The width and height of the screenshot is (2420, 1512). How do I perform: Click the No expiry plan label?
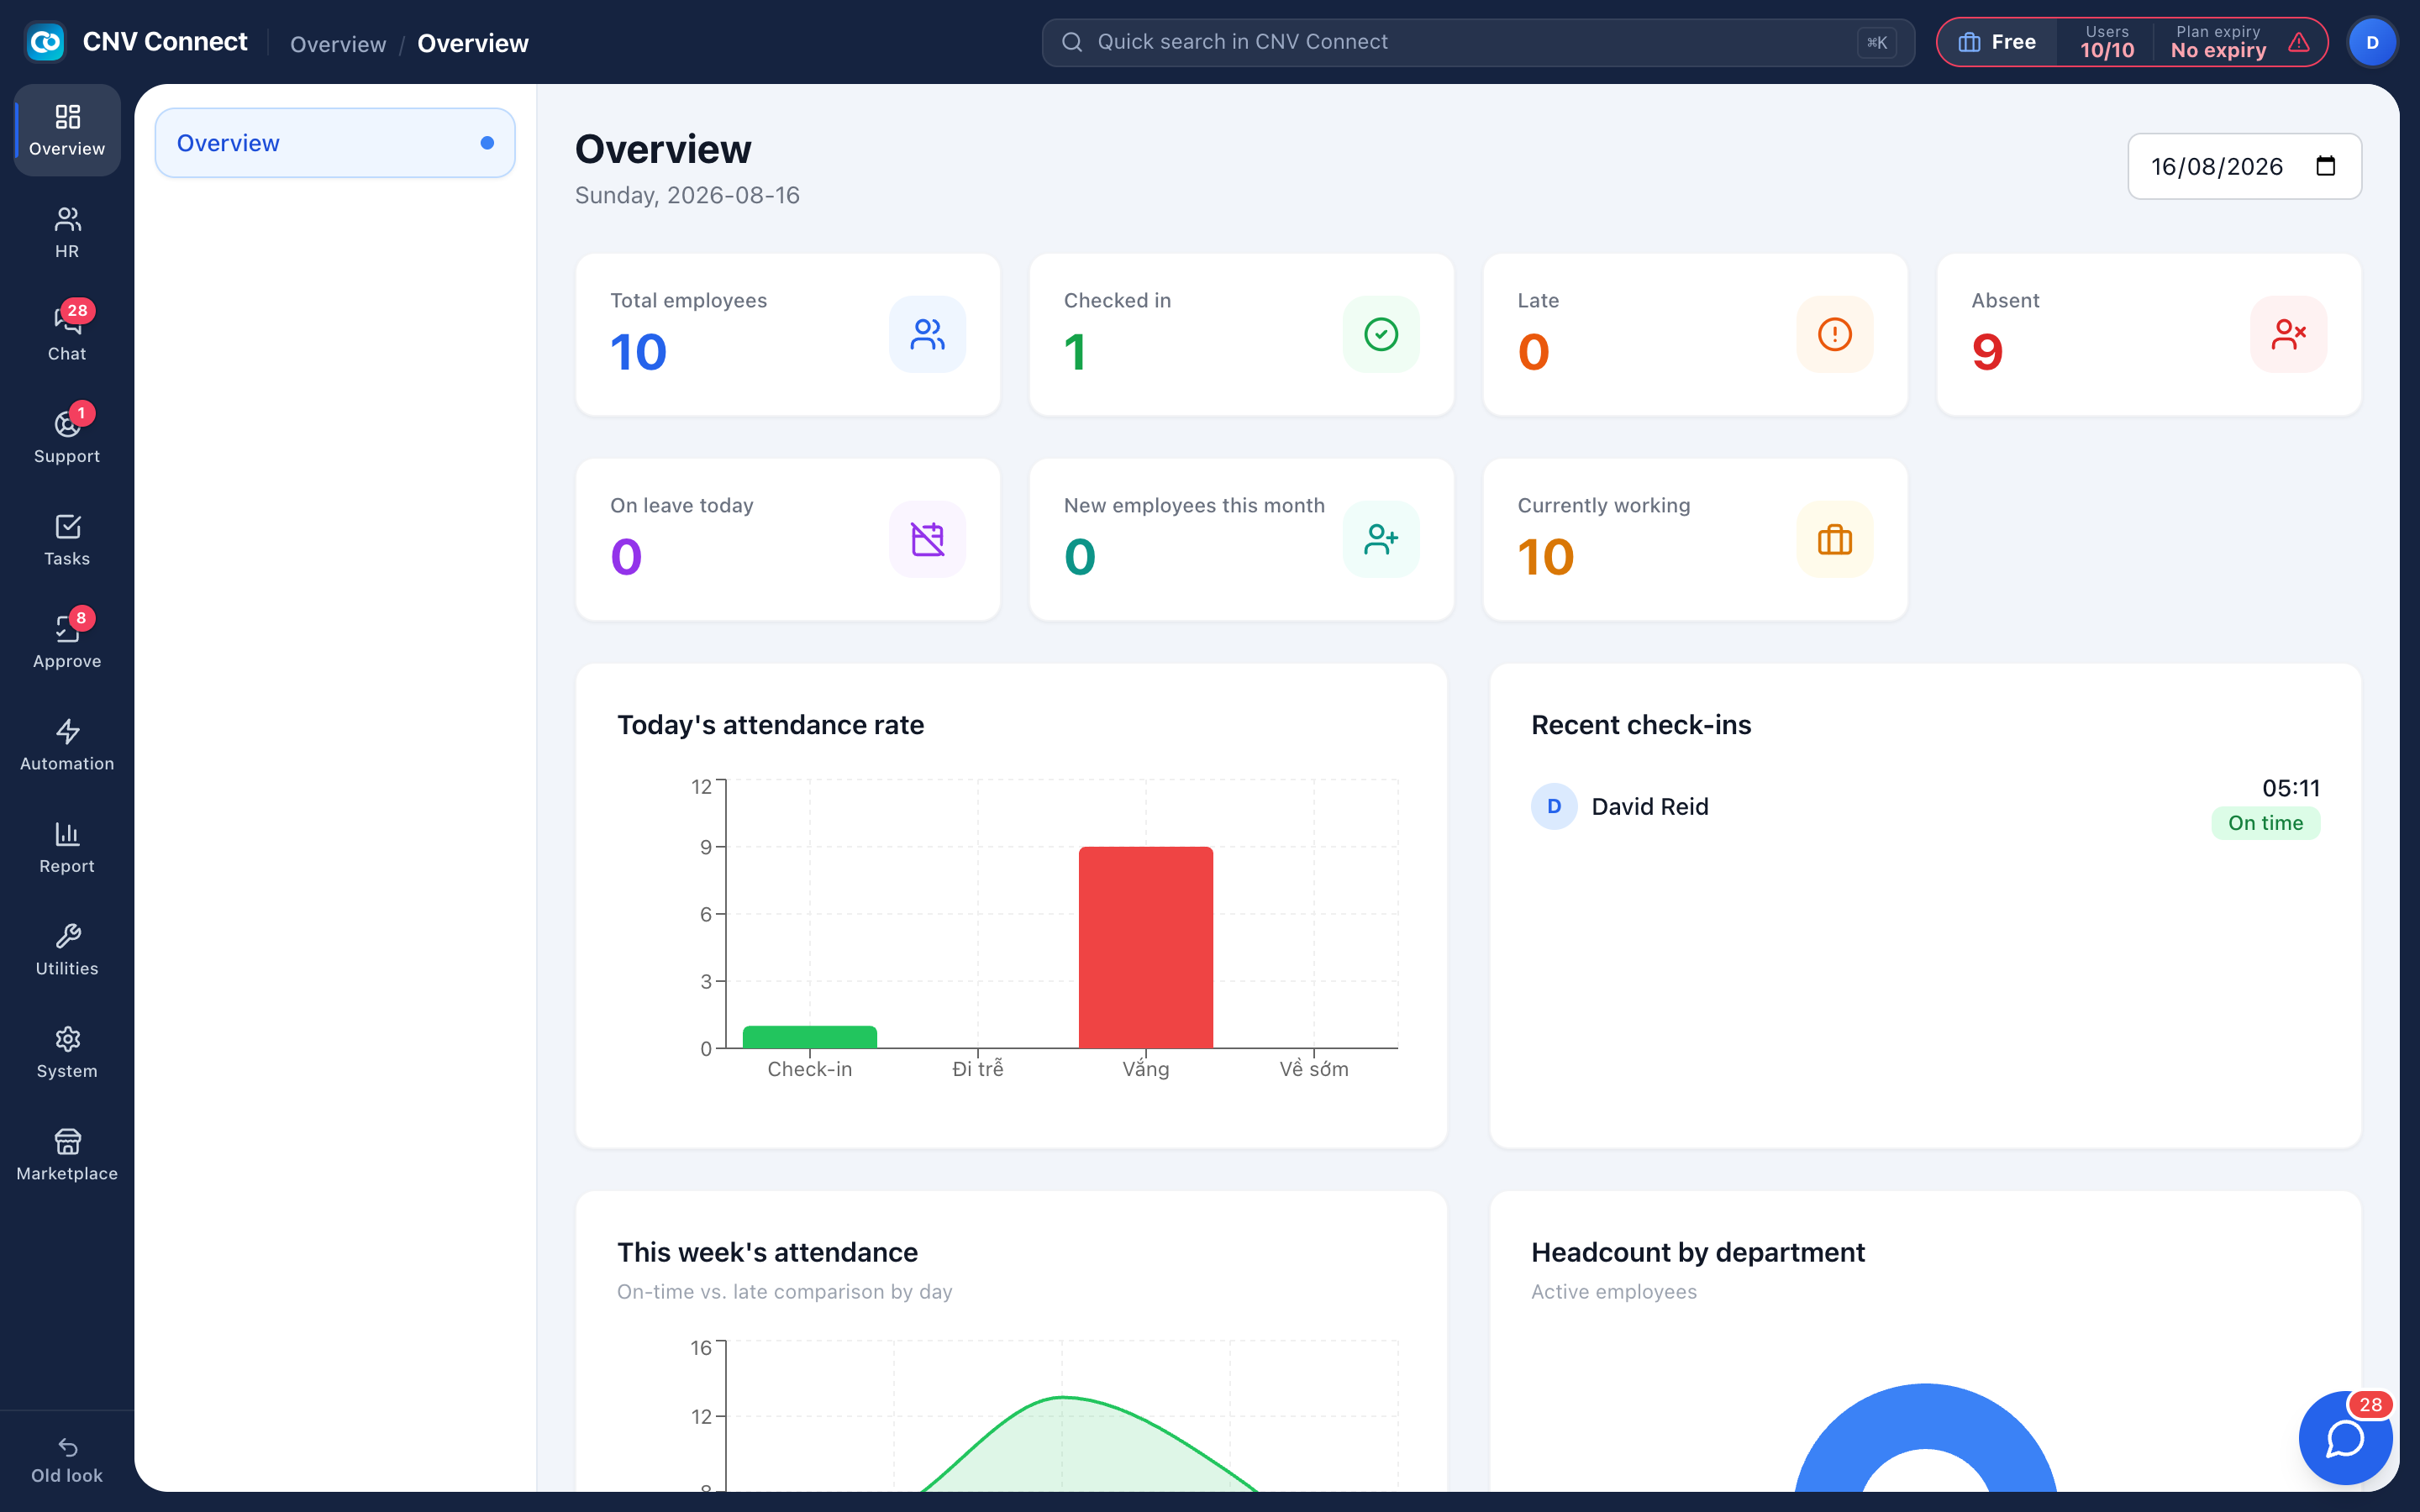tap(2218, 50)
